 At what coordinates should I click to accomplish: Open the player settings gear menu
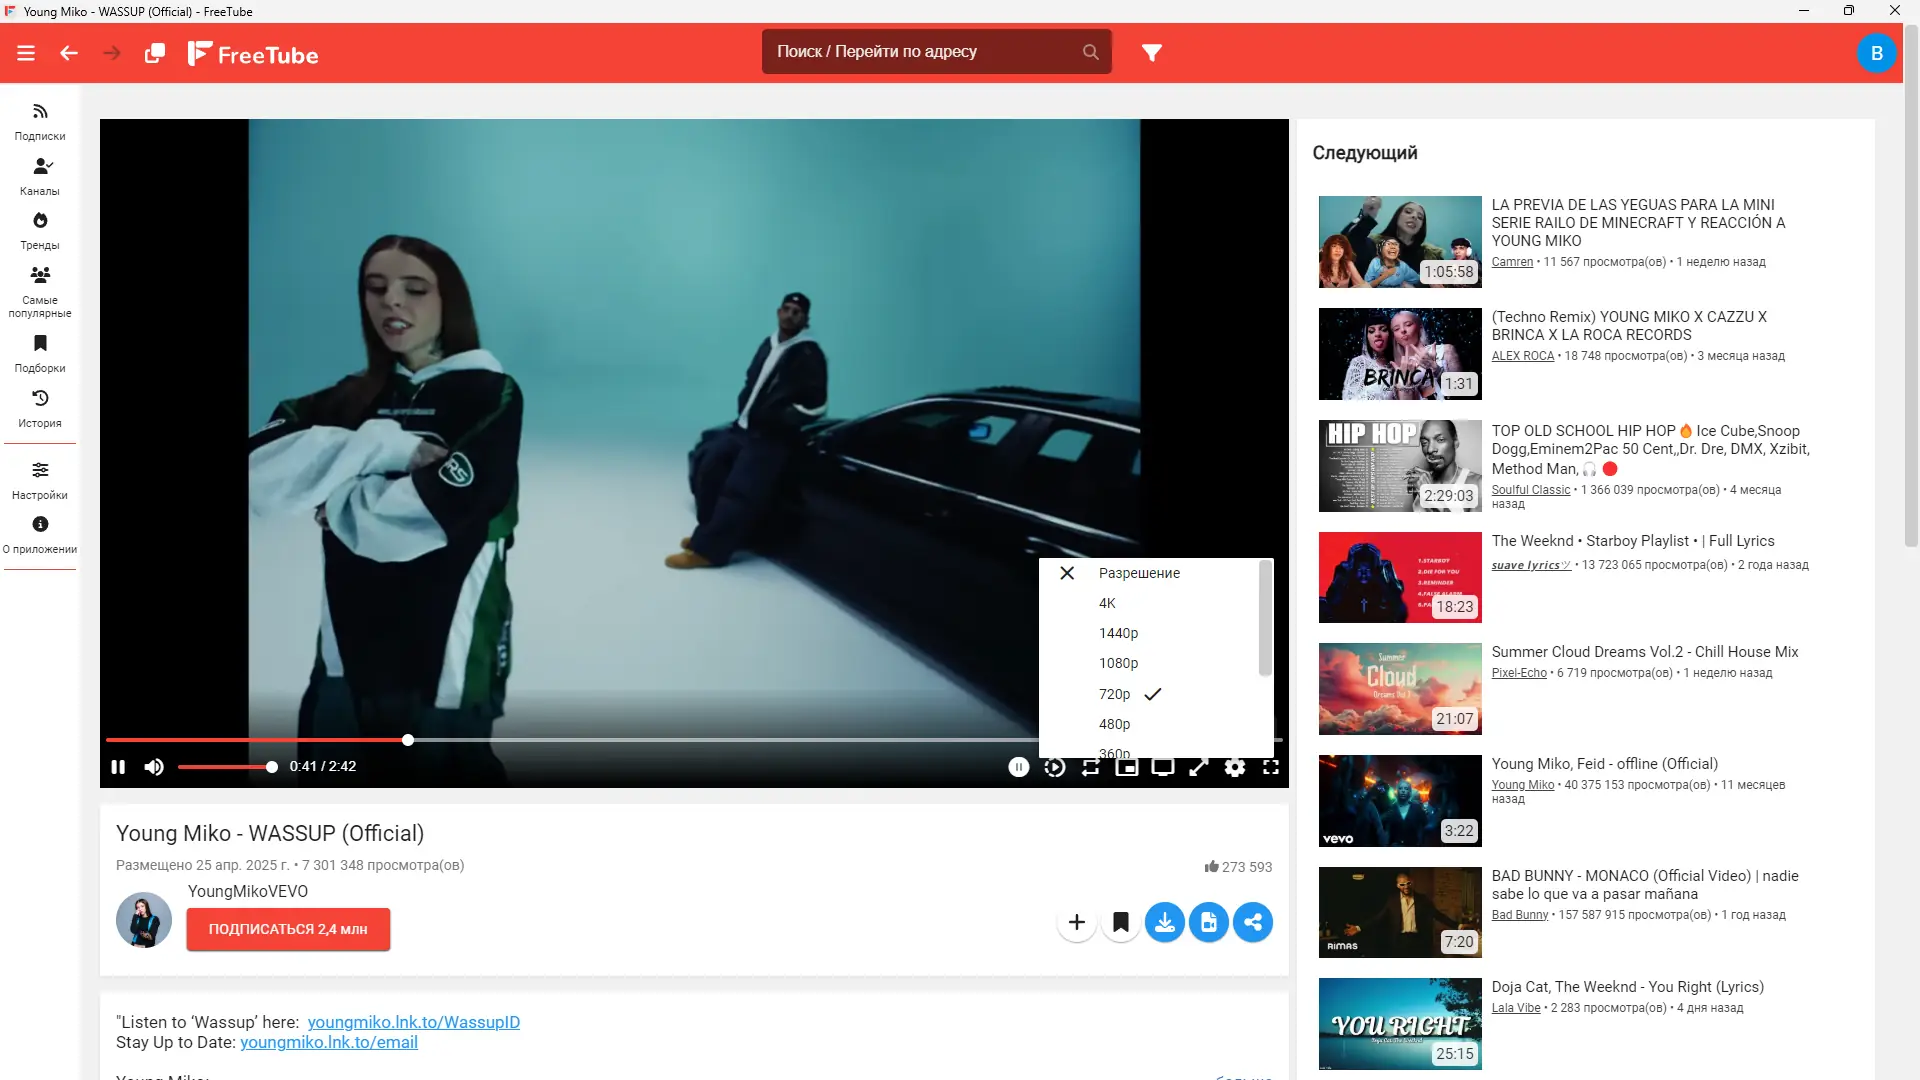pos(1235,767)
